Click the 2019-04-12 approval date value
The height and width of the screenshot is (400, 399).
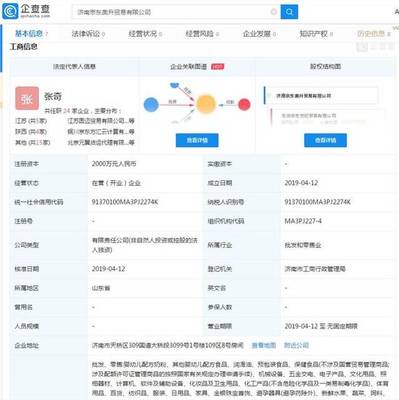[108, 269]
